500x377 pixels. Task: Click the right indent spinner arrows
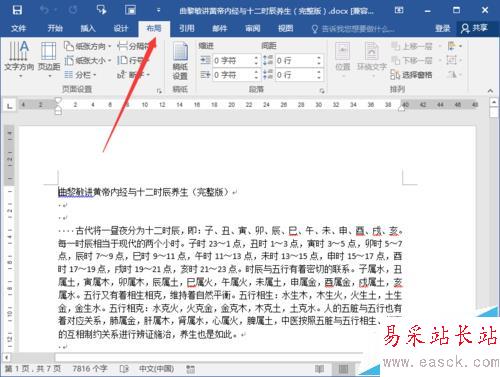[x=256, y=75]
